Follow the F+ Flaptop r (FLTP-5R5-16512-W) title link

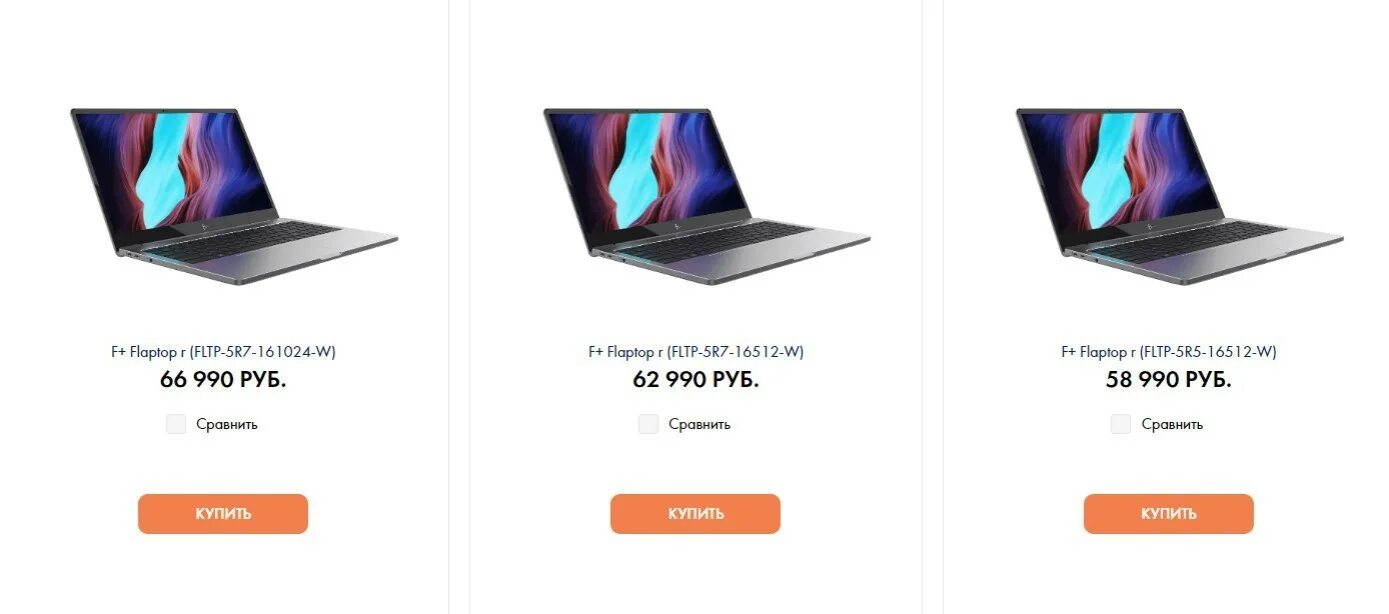[1169, 352]
